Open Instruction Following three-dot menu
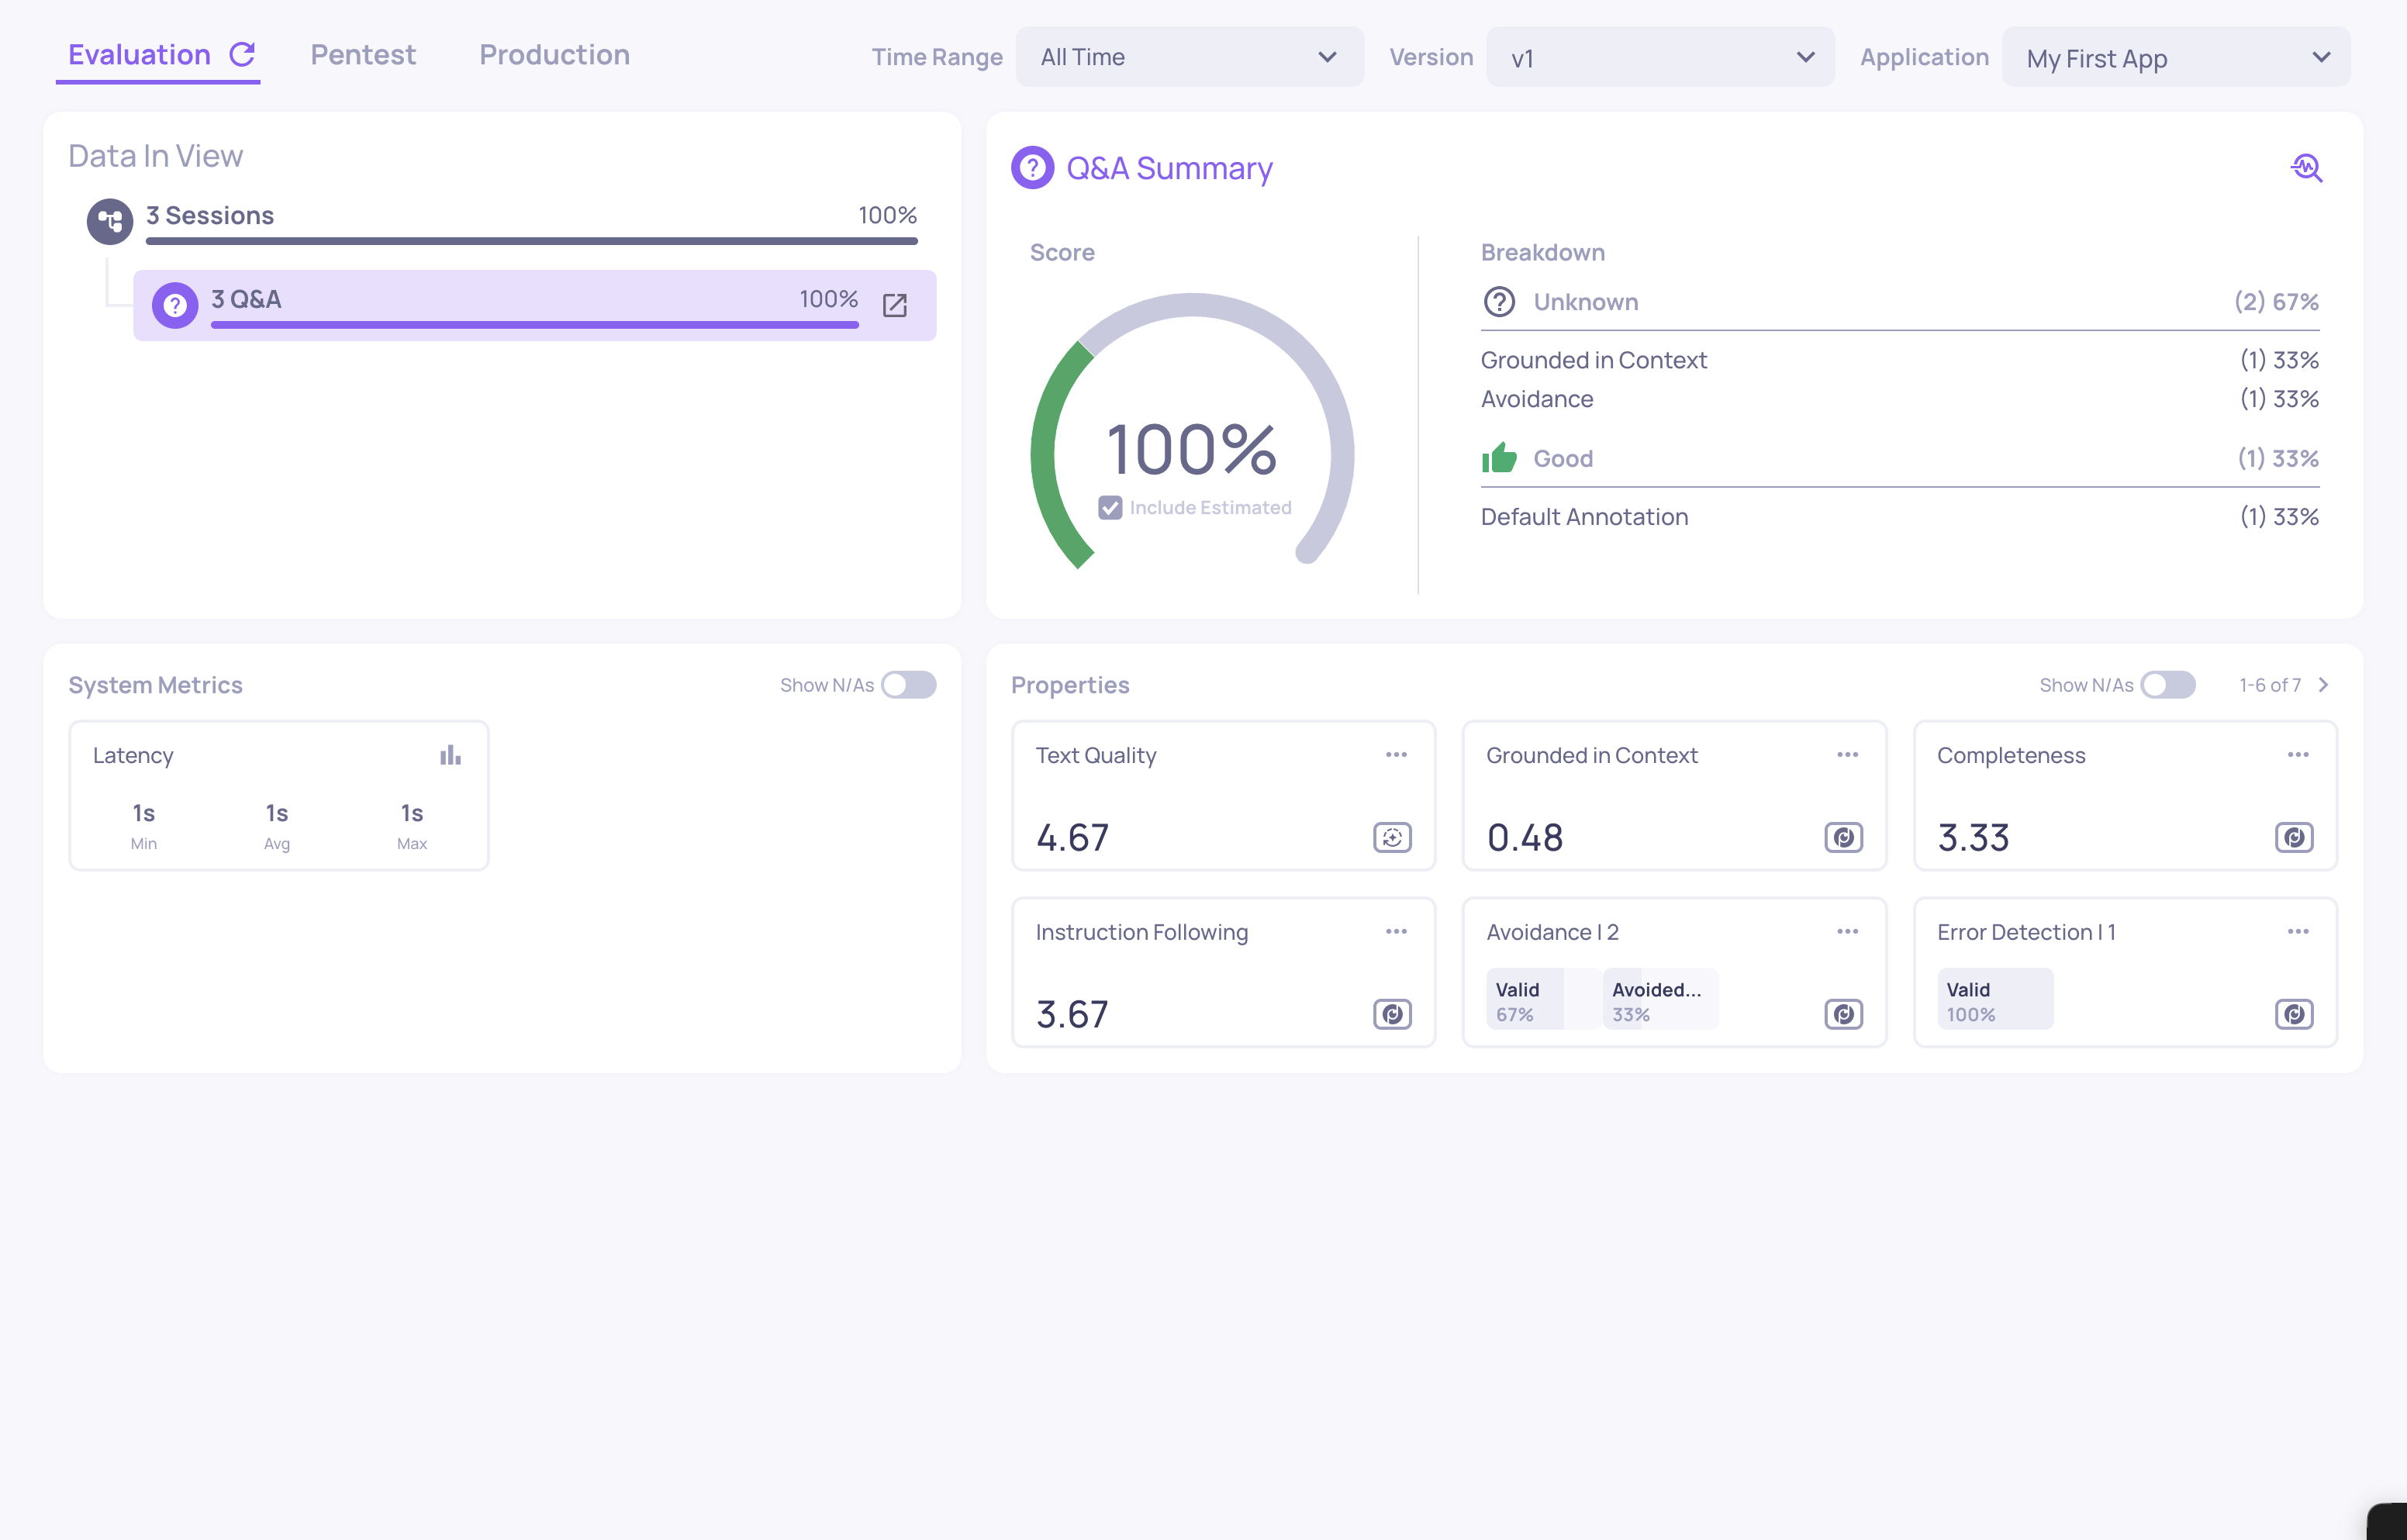2407x1540 pixels. [1396, 931]
